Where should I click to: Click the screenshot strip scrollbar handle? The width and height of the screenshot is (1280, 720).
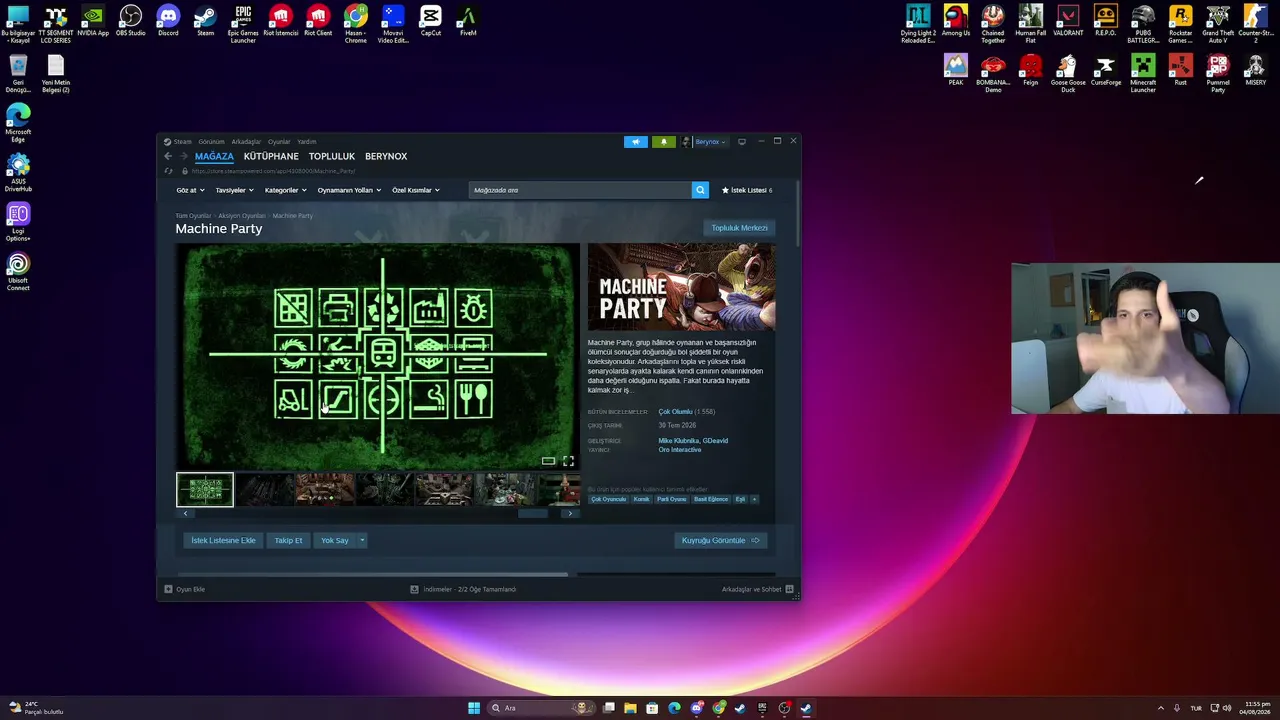[x=533, y=513]
